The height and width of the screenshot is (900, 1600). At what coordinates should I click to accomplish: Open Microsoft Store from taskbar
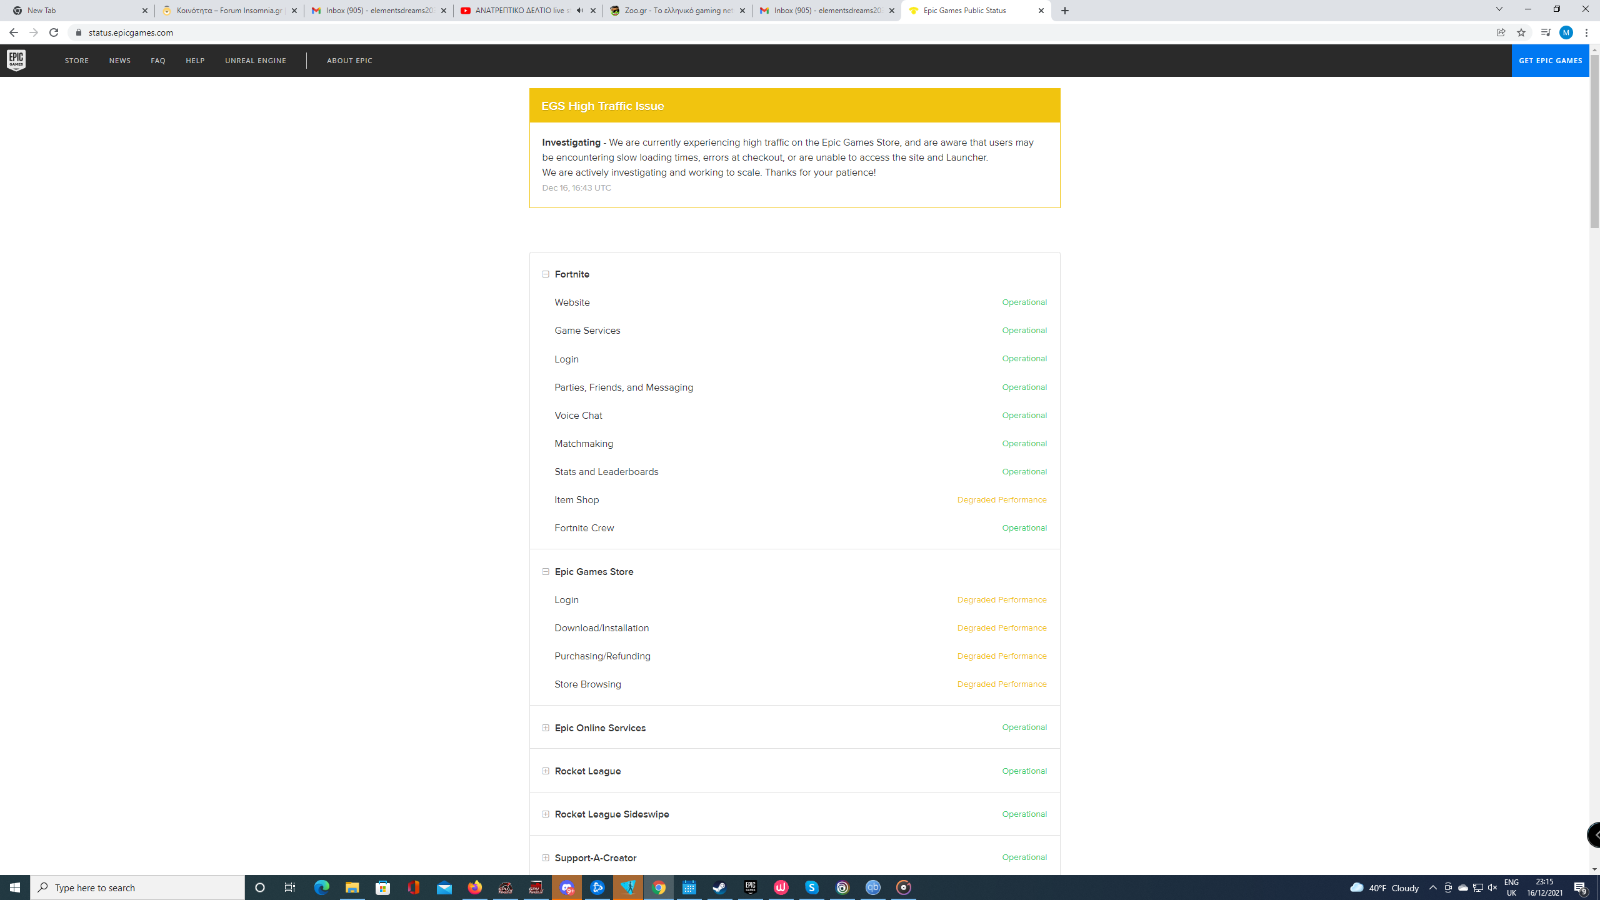click(x=382, y=887)
